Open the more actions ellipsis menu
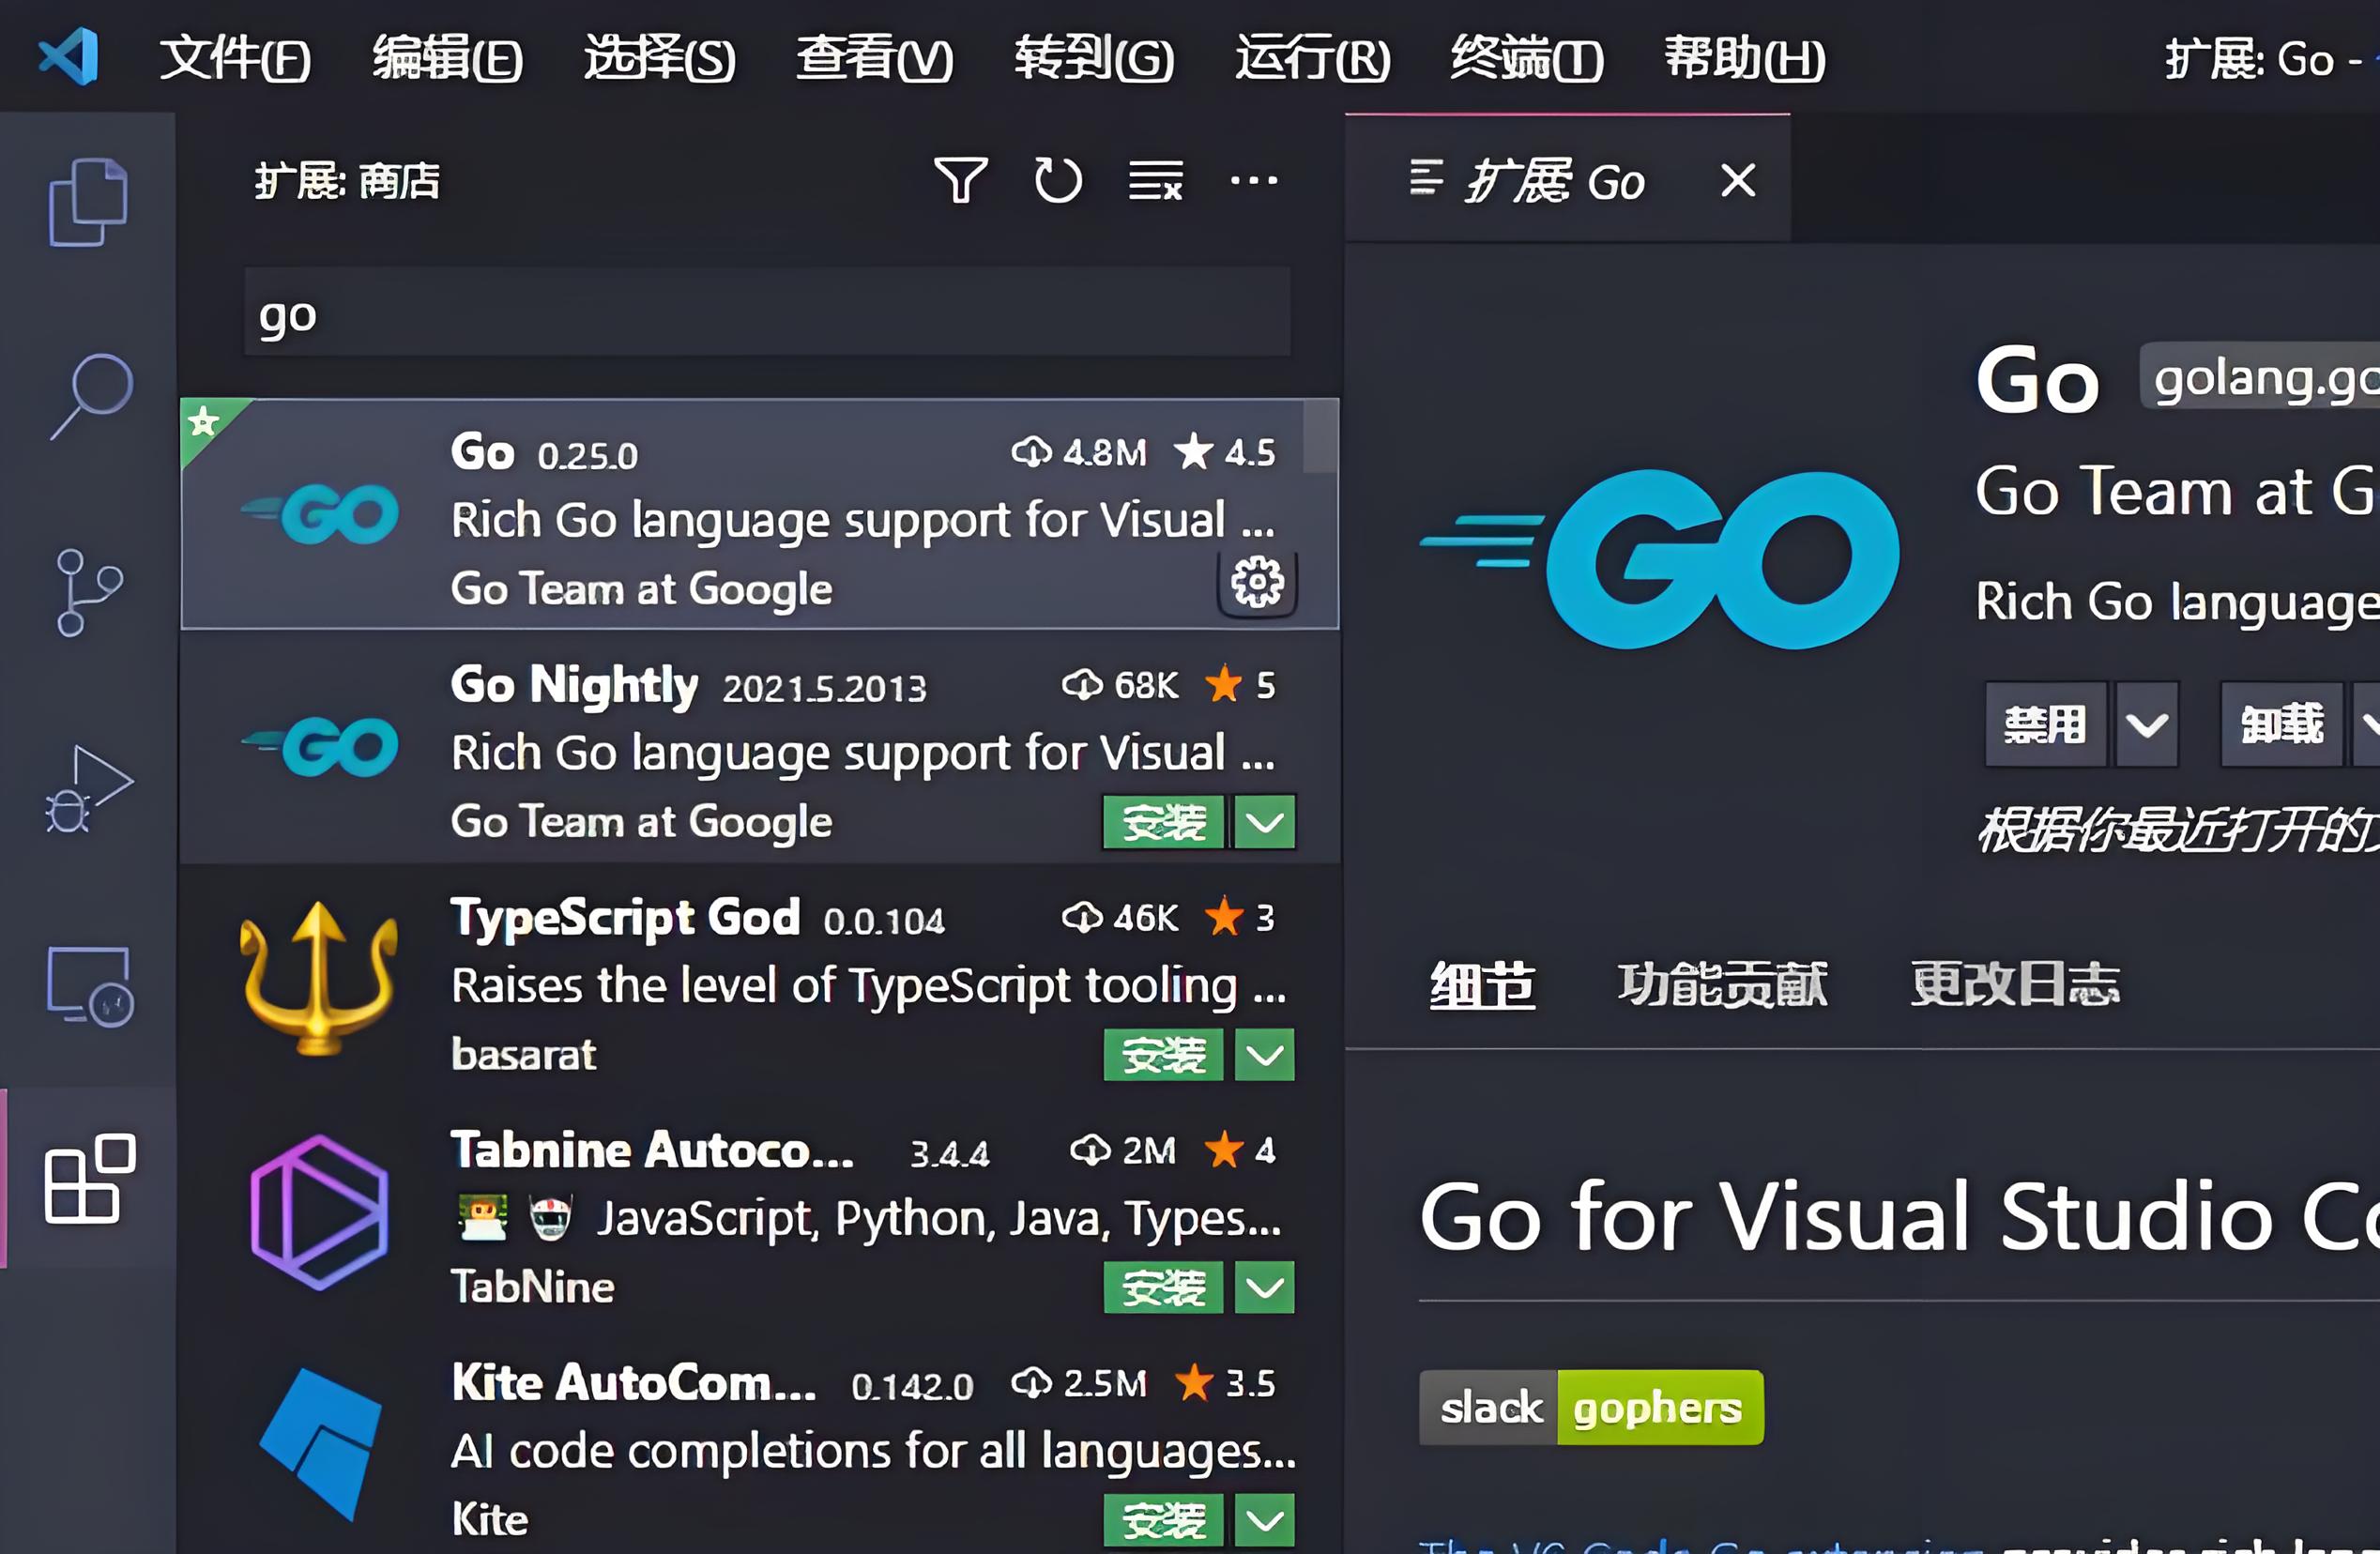 pyautogui.click(x=1253, y=180)
